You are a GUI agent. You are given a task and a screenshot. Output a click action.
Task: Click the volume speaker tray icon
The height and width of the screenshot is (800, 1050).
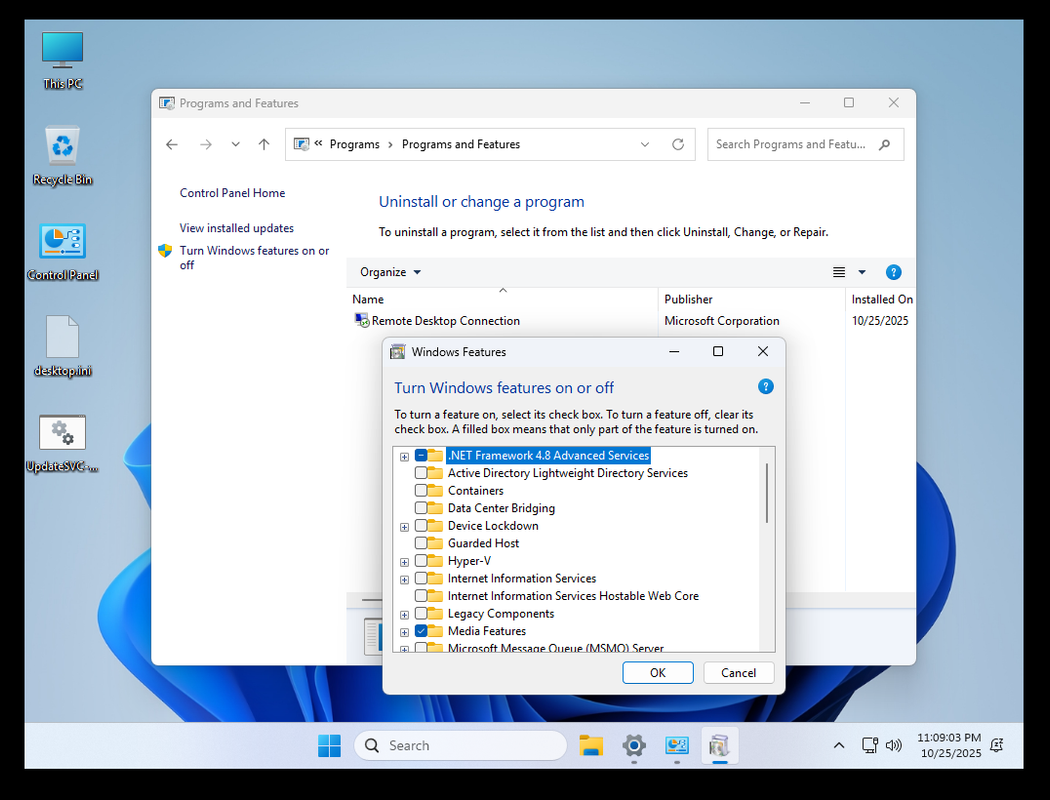click(893, 745)
